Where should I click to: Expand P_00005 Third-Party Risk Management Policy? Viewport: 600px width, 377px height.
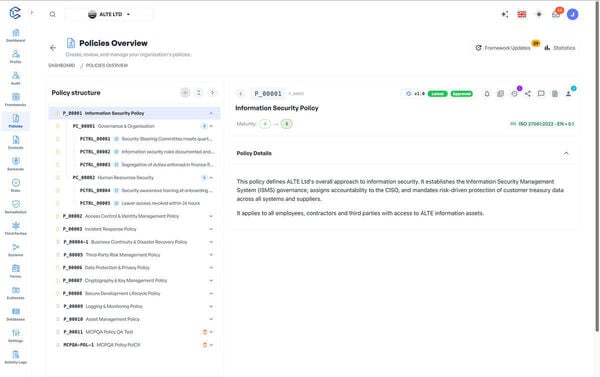click(x=211, y=255)
